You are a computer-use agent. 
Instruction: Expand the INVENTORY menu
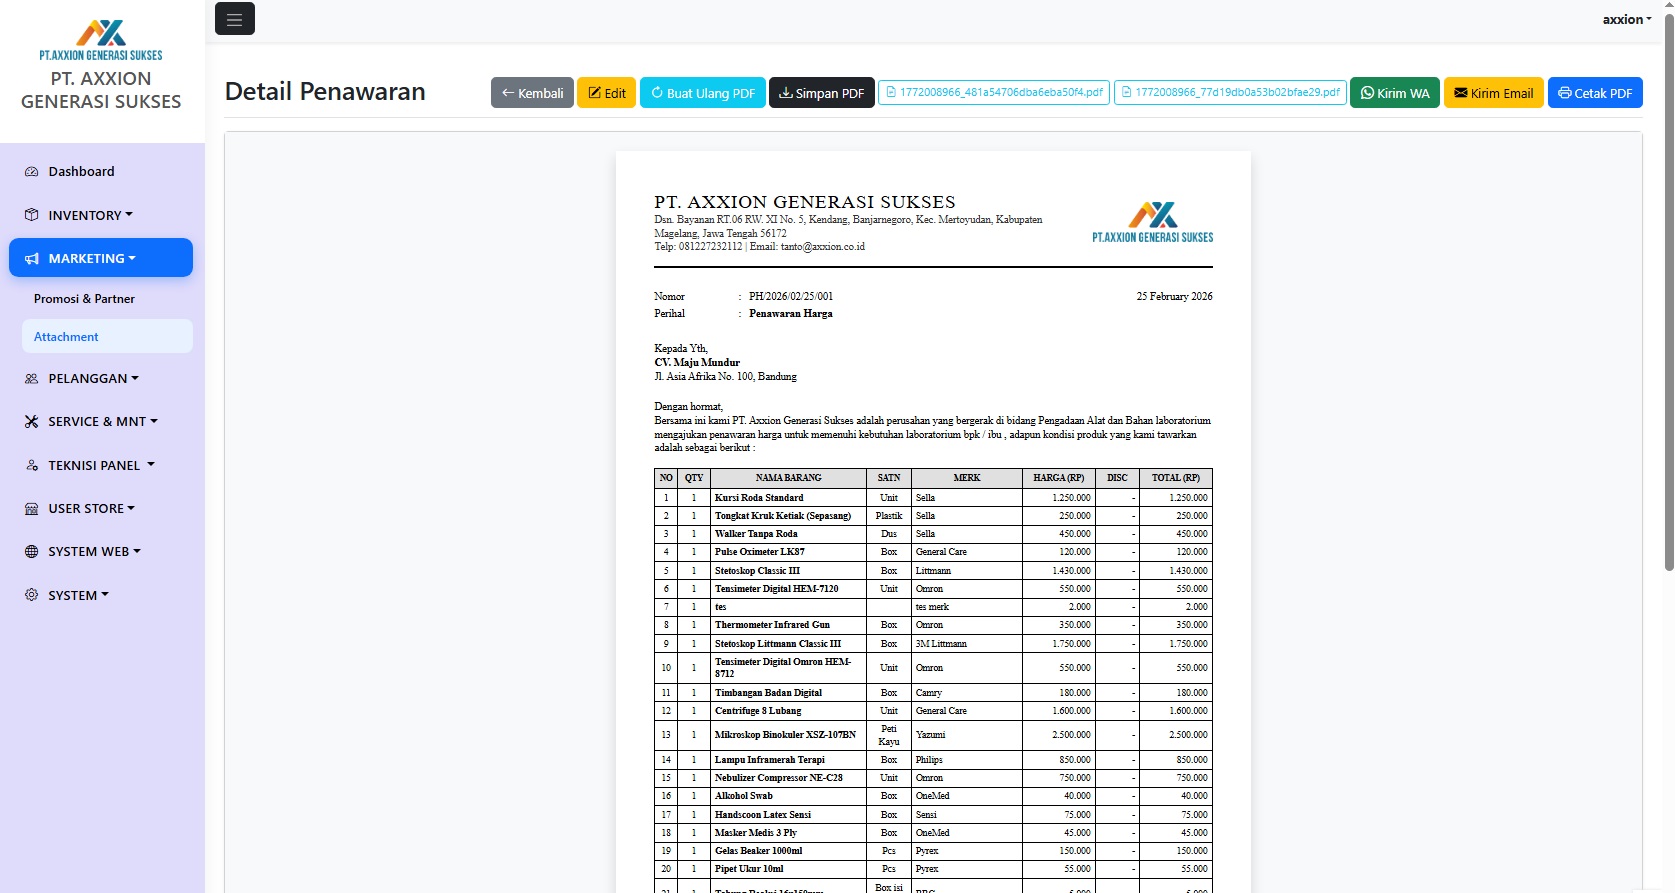tap(101, 215)
